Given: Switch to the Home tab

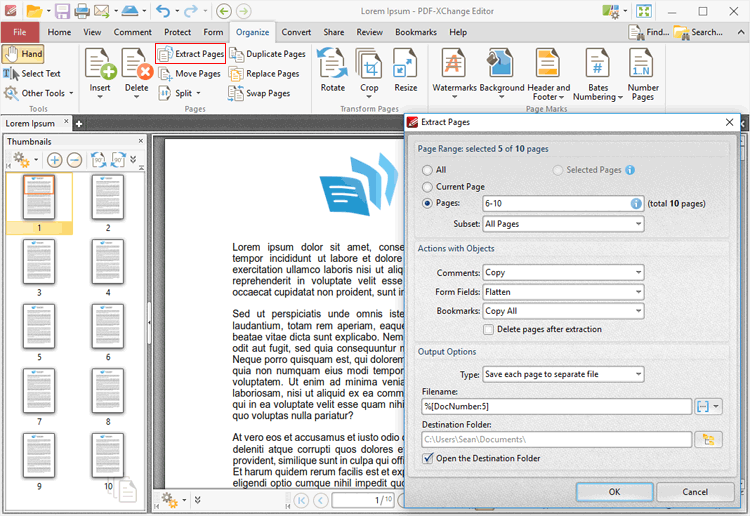Looking at the screenshot, I should [x=59, y=32].
